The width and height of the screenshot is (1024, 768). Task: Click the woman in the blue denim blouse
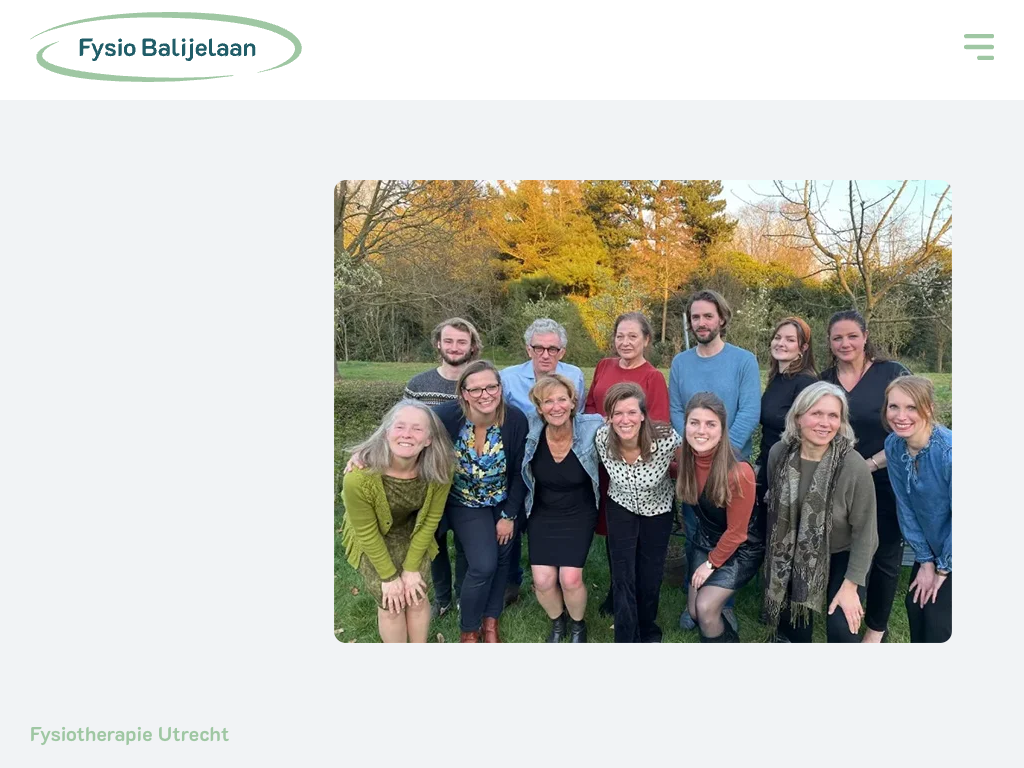click(918, 503)
